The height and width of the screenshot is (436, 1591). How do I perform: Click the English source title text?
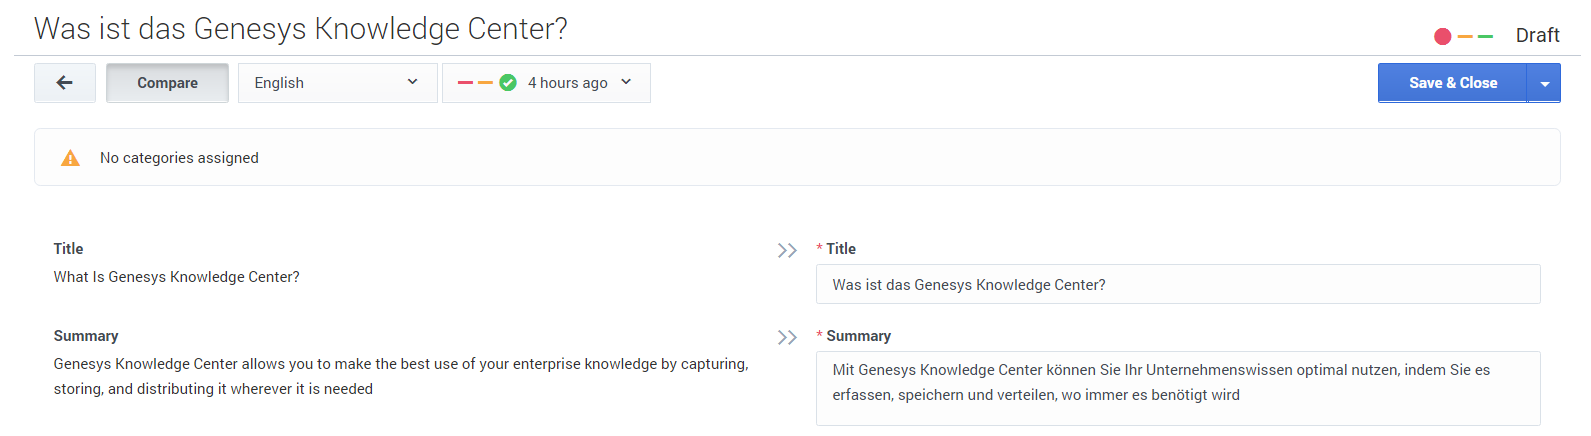click(x=177, y=277)
